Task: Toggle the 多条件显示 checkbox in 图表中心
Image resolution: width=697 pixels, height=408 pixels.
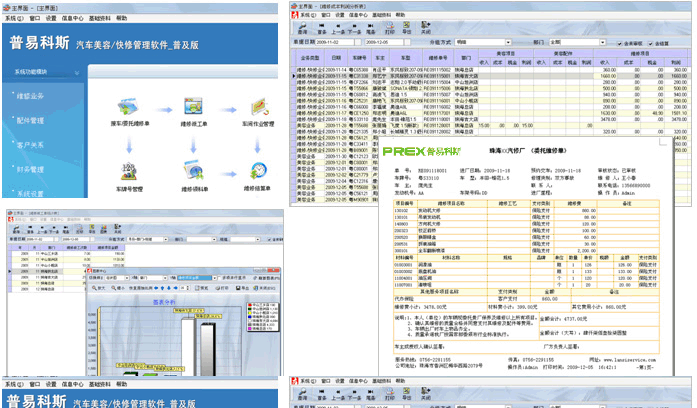Action: point(219,278)
